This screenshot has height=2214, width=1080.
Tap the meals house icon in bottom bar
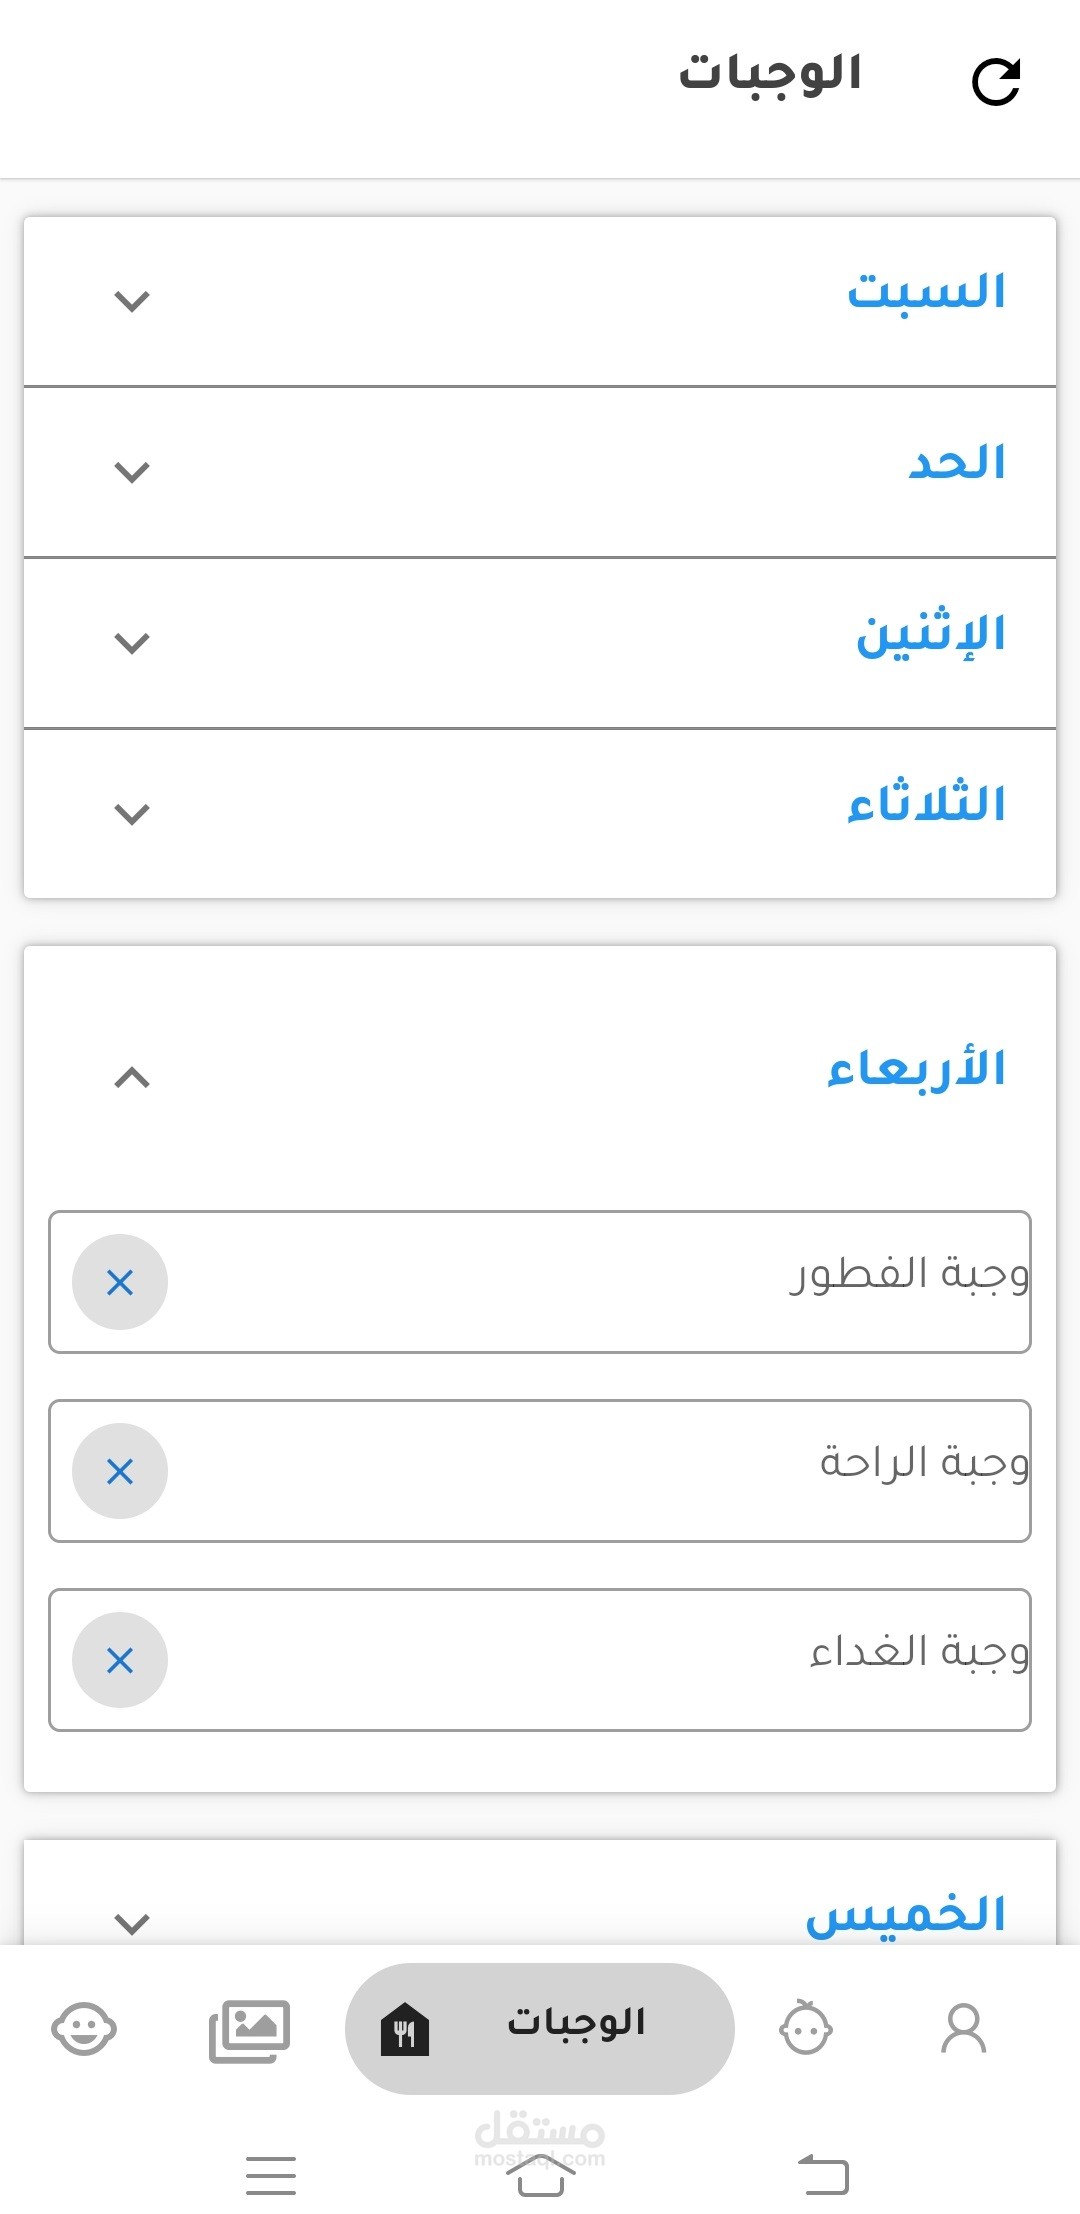[405, 2030]
